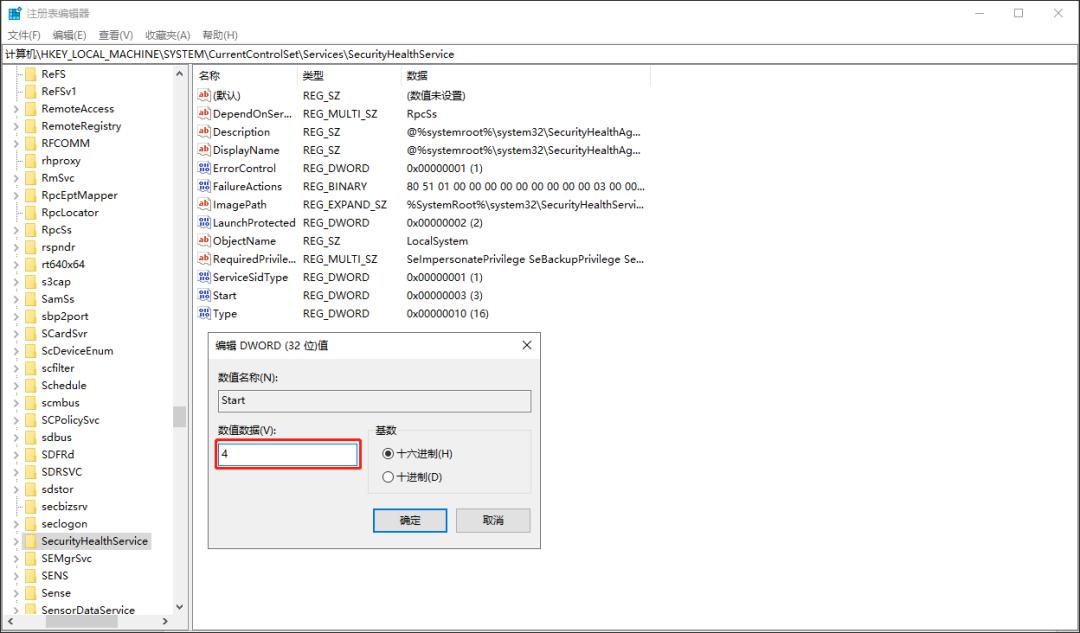The image size is (1080, 633).
Task: Open the 编辑(E) menu
Action: click(x=68, y=35)
